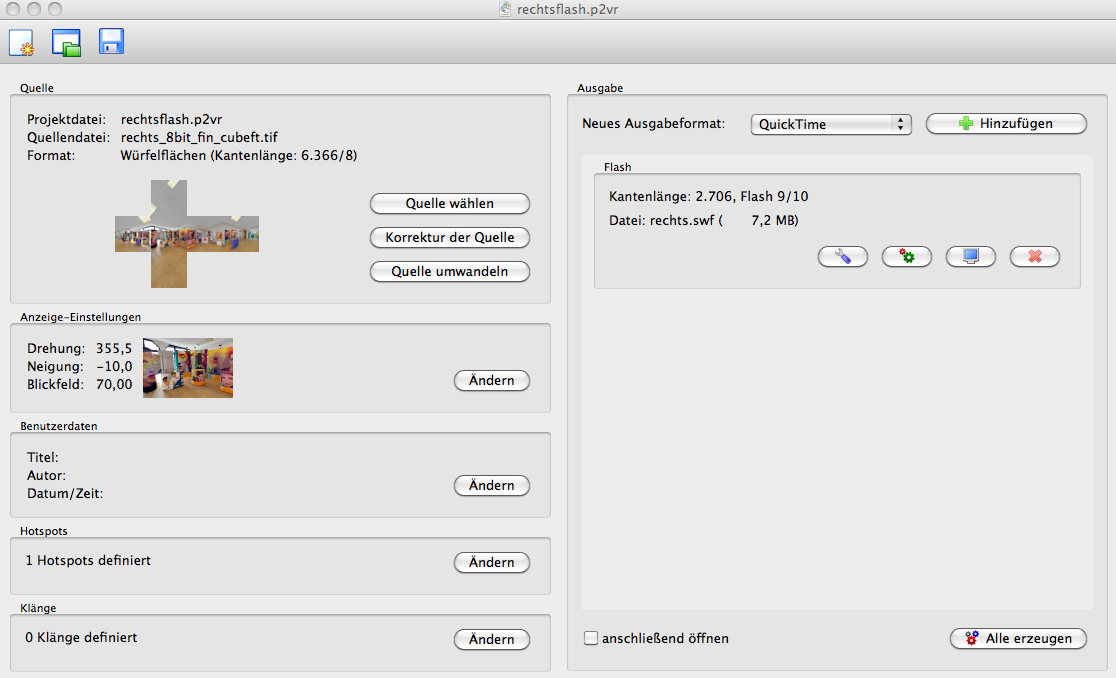The height and width of the screenshot is (678, 1116).
Task: Delete the Flash output (red X)
Action: [1035, 257]
